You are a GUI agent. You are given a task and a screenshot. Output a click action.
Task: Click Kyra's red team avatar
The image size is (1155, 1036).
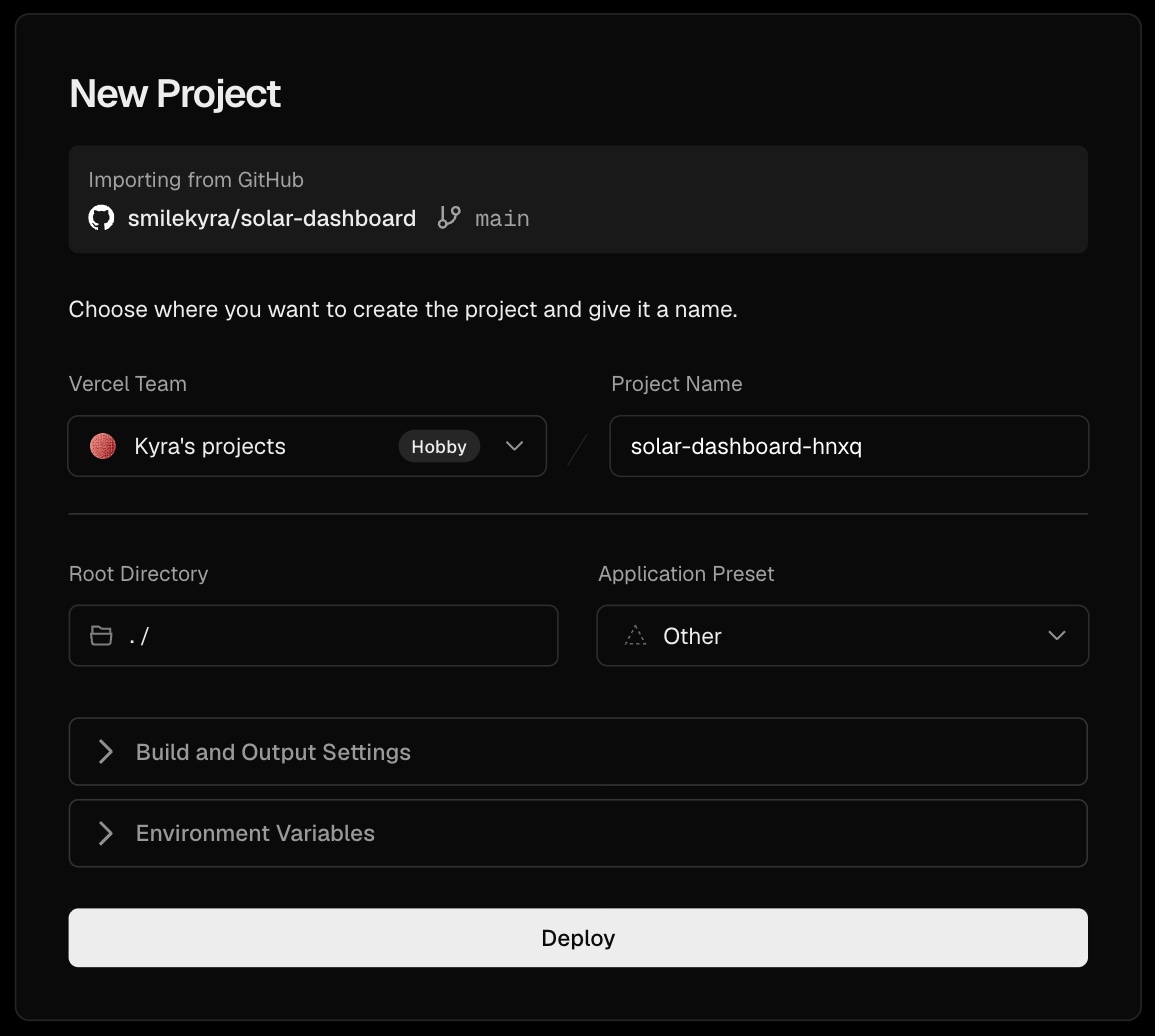[x=103, y=446]
